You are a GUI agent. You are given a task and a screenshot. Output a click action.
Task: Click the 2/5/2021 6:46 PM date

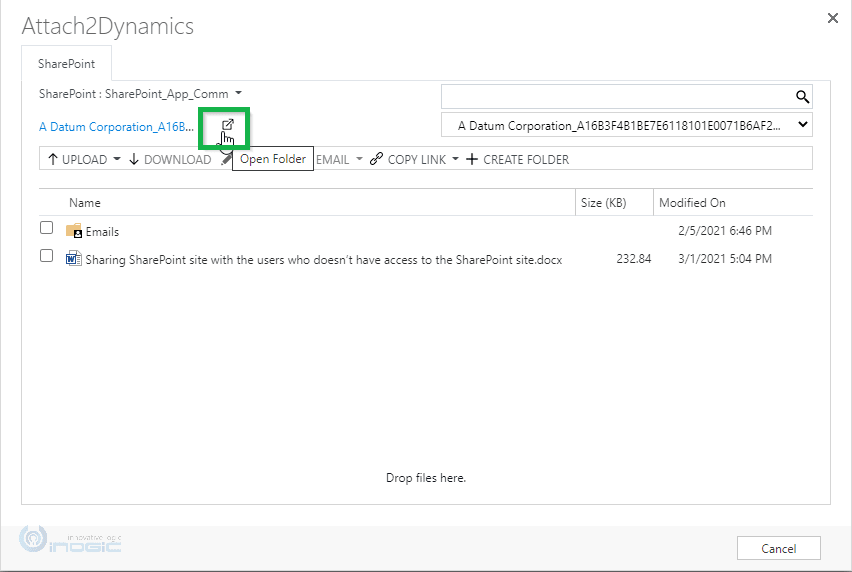[x=725, y=230]
